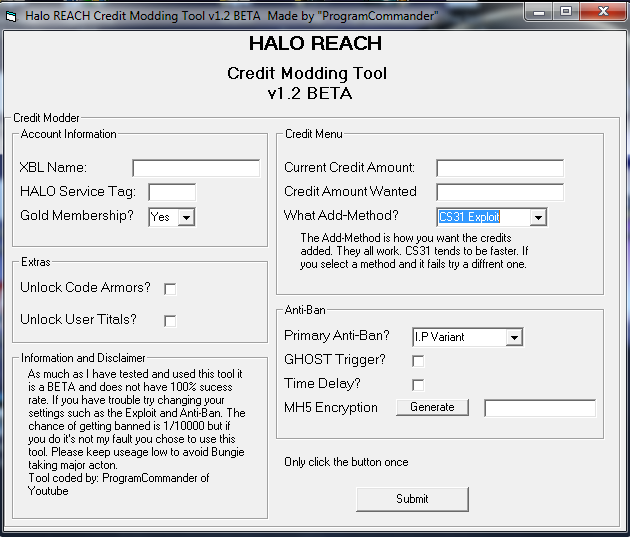
Task: Focus the XBL Name text field
Action: [x=196, y=168]
